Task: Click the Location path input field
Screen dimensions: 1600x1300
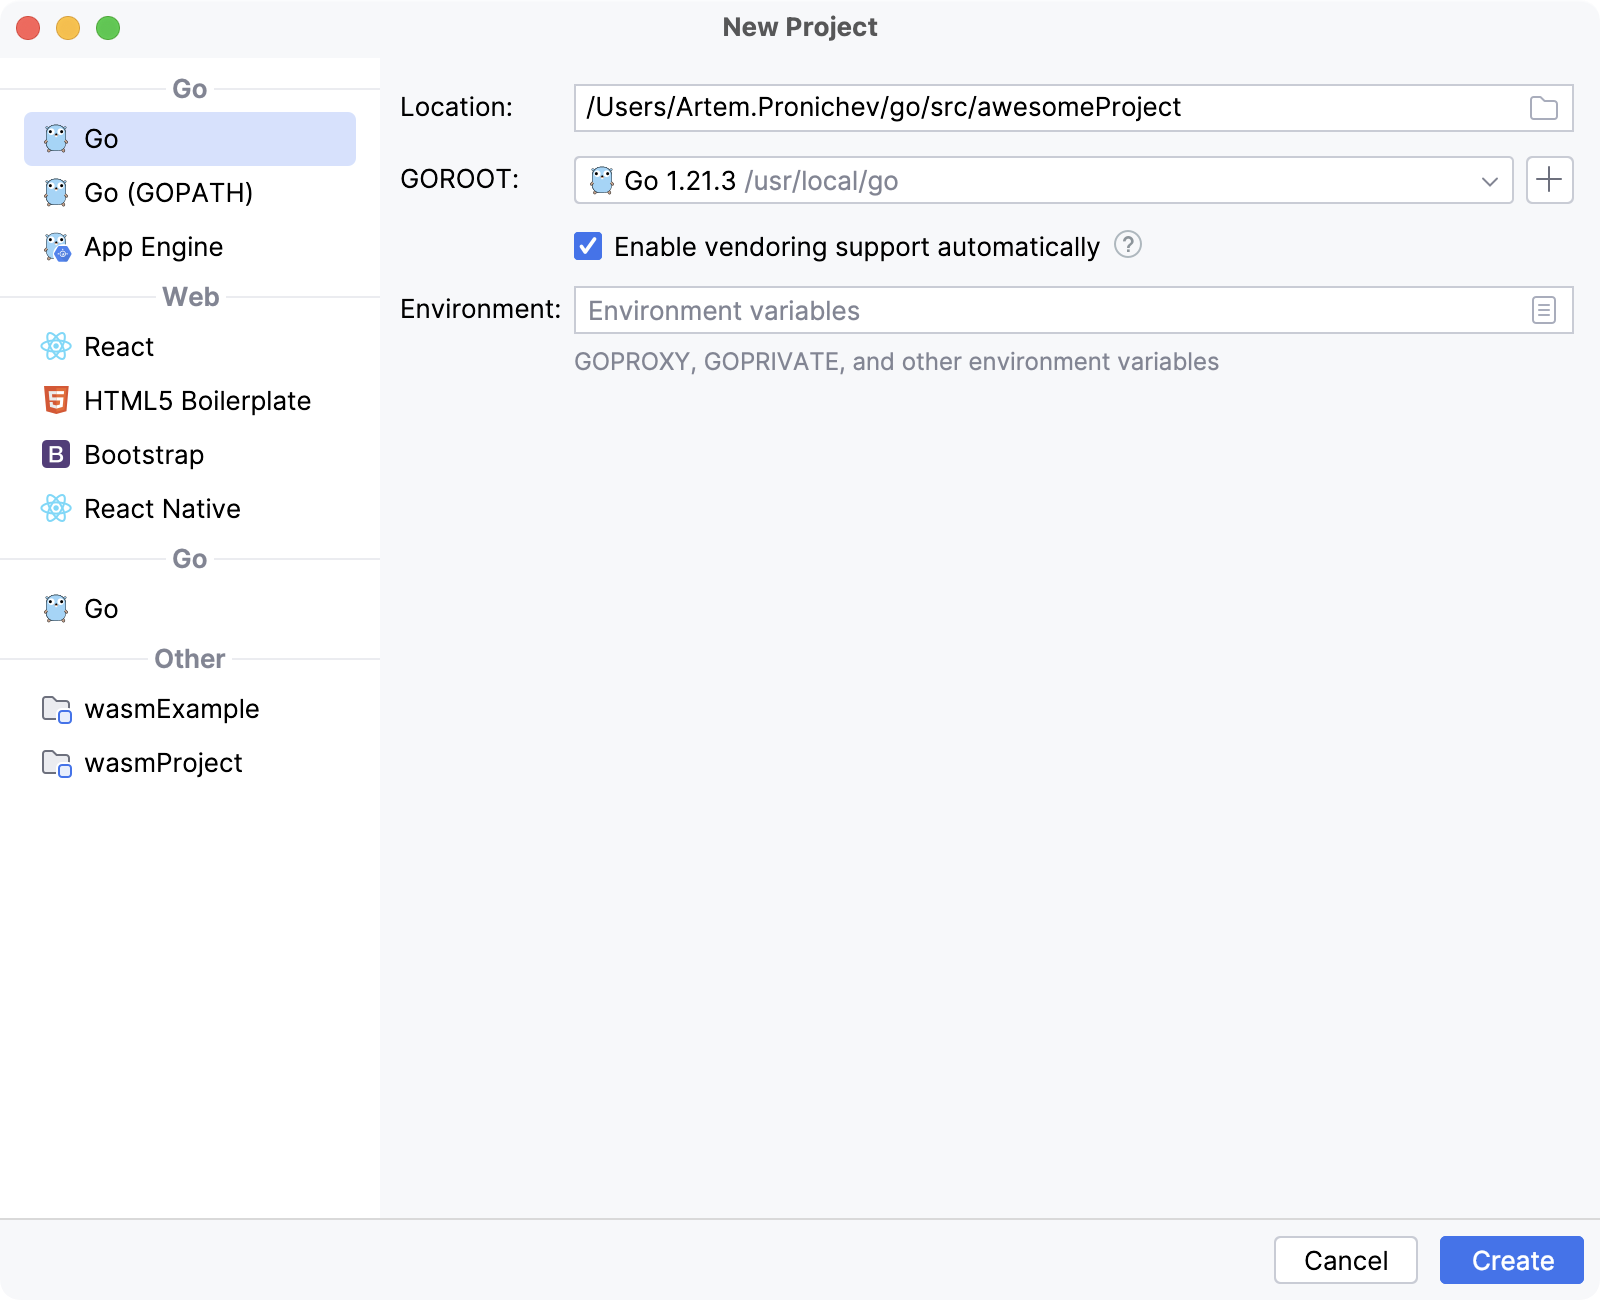Action: tap(1000, 107)
